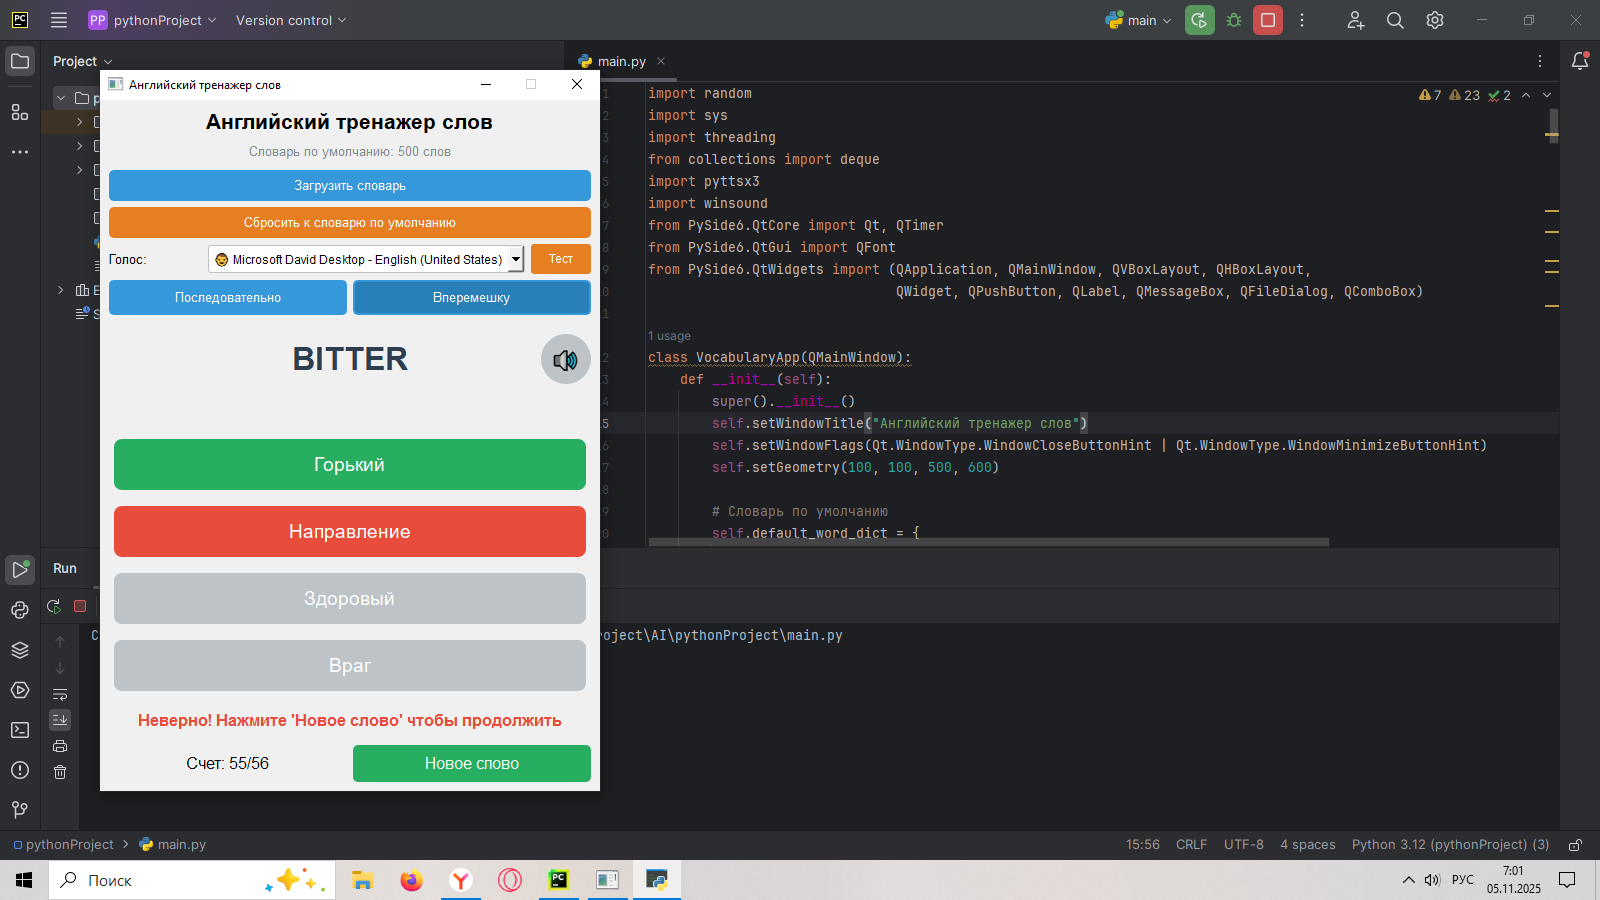
Task: Open Python Packages tool window in sidebar
Action: coord(20,650)
